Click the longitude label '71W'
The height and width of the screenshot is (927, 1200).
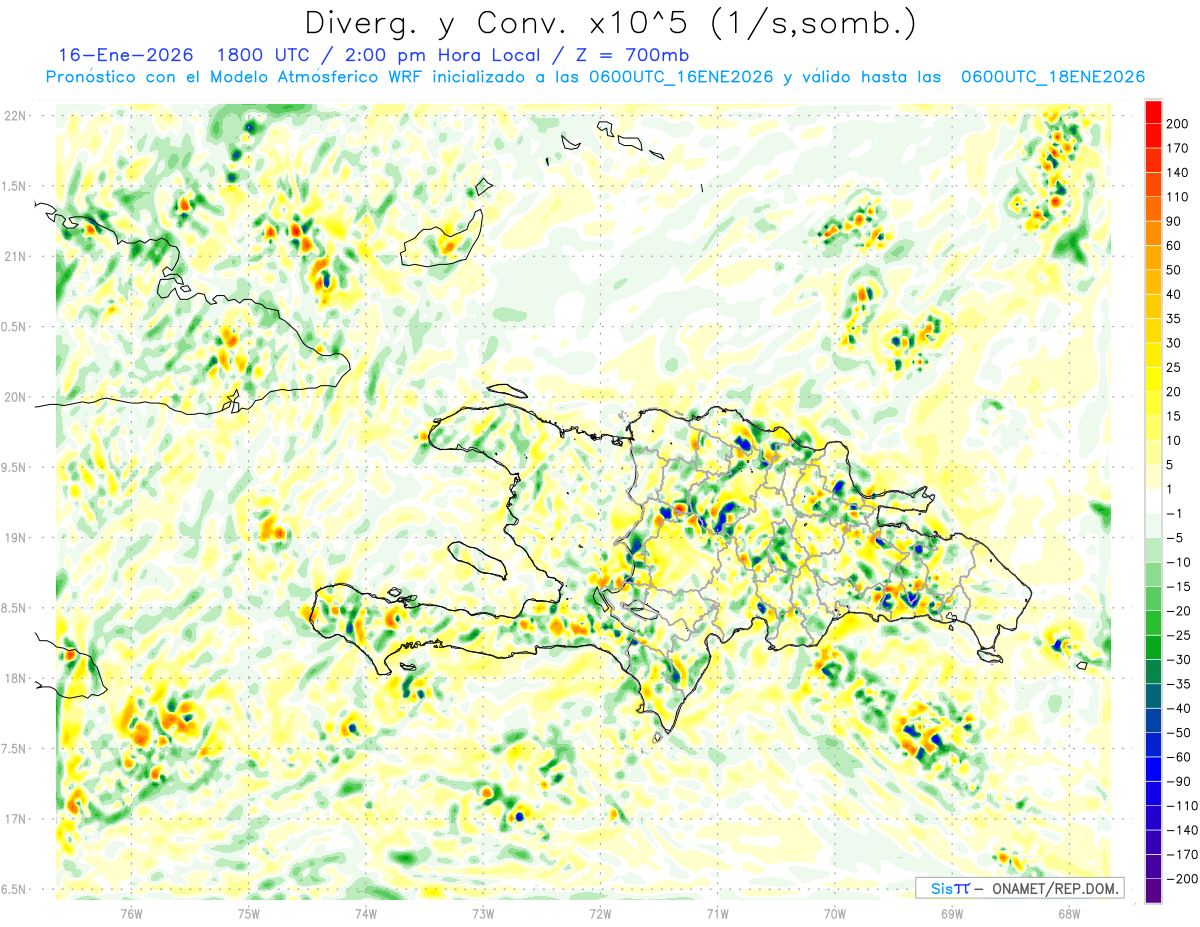(x=717, y=913)
